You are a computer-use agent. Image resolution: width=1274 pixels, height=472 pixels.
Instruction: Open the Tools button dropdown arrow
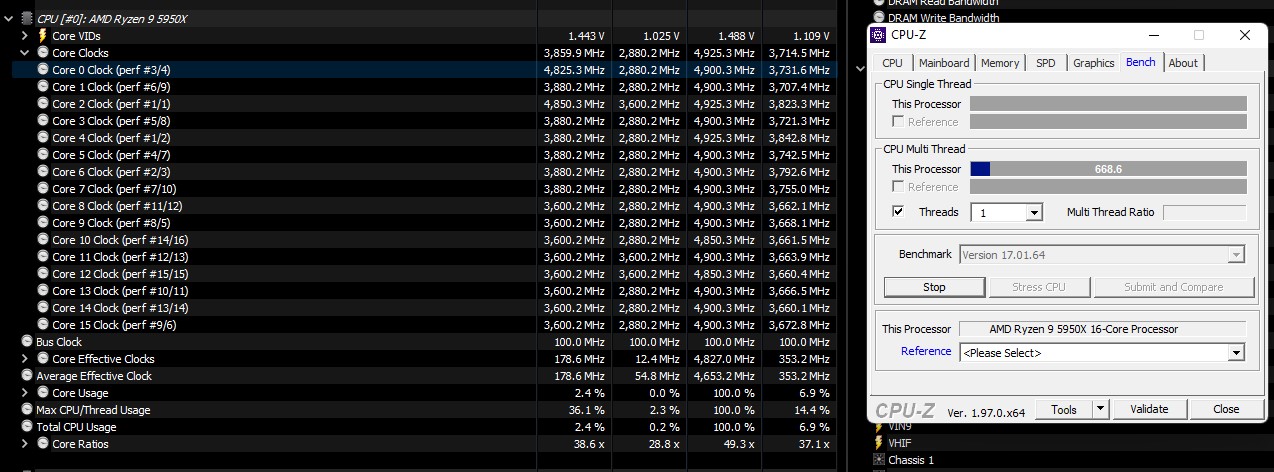1100,409
